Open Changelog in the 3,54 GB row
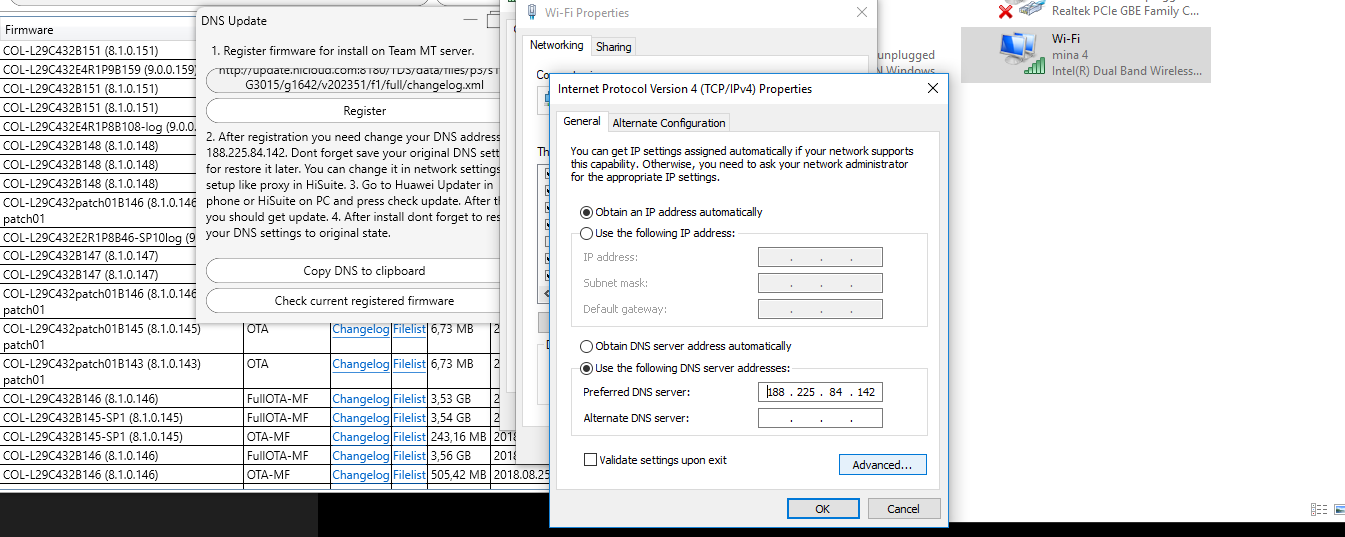Image resolution: width=1345 pixels, height=537 pixels. [361, 418]
